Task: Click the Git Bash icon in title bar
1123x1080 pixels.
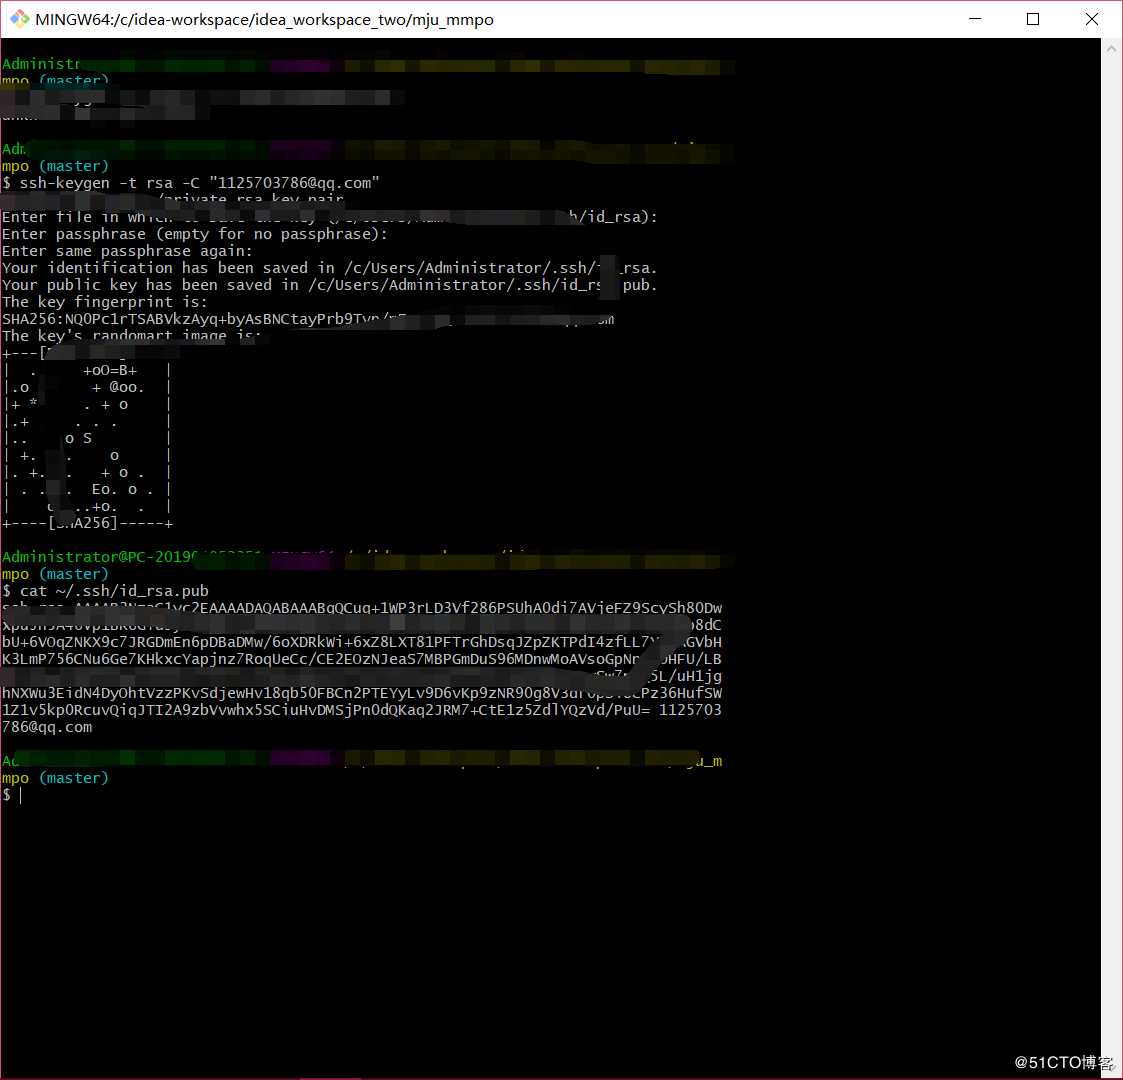Action: 19,19
